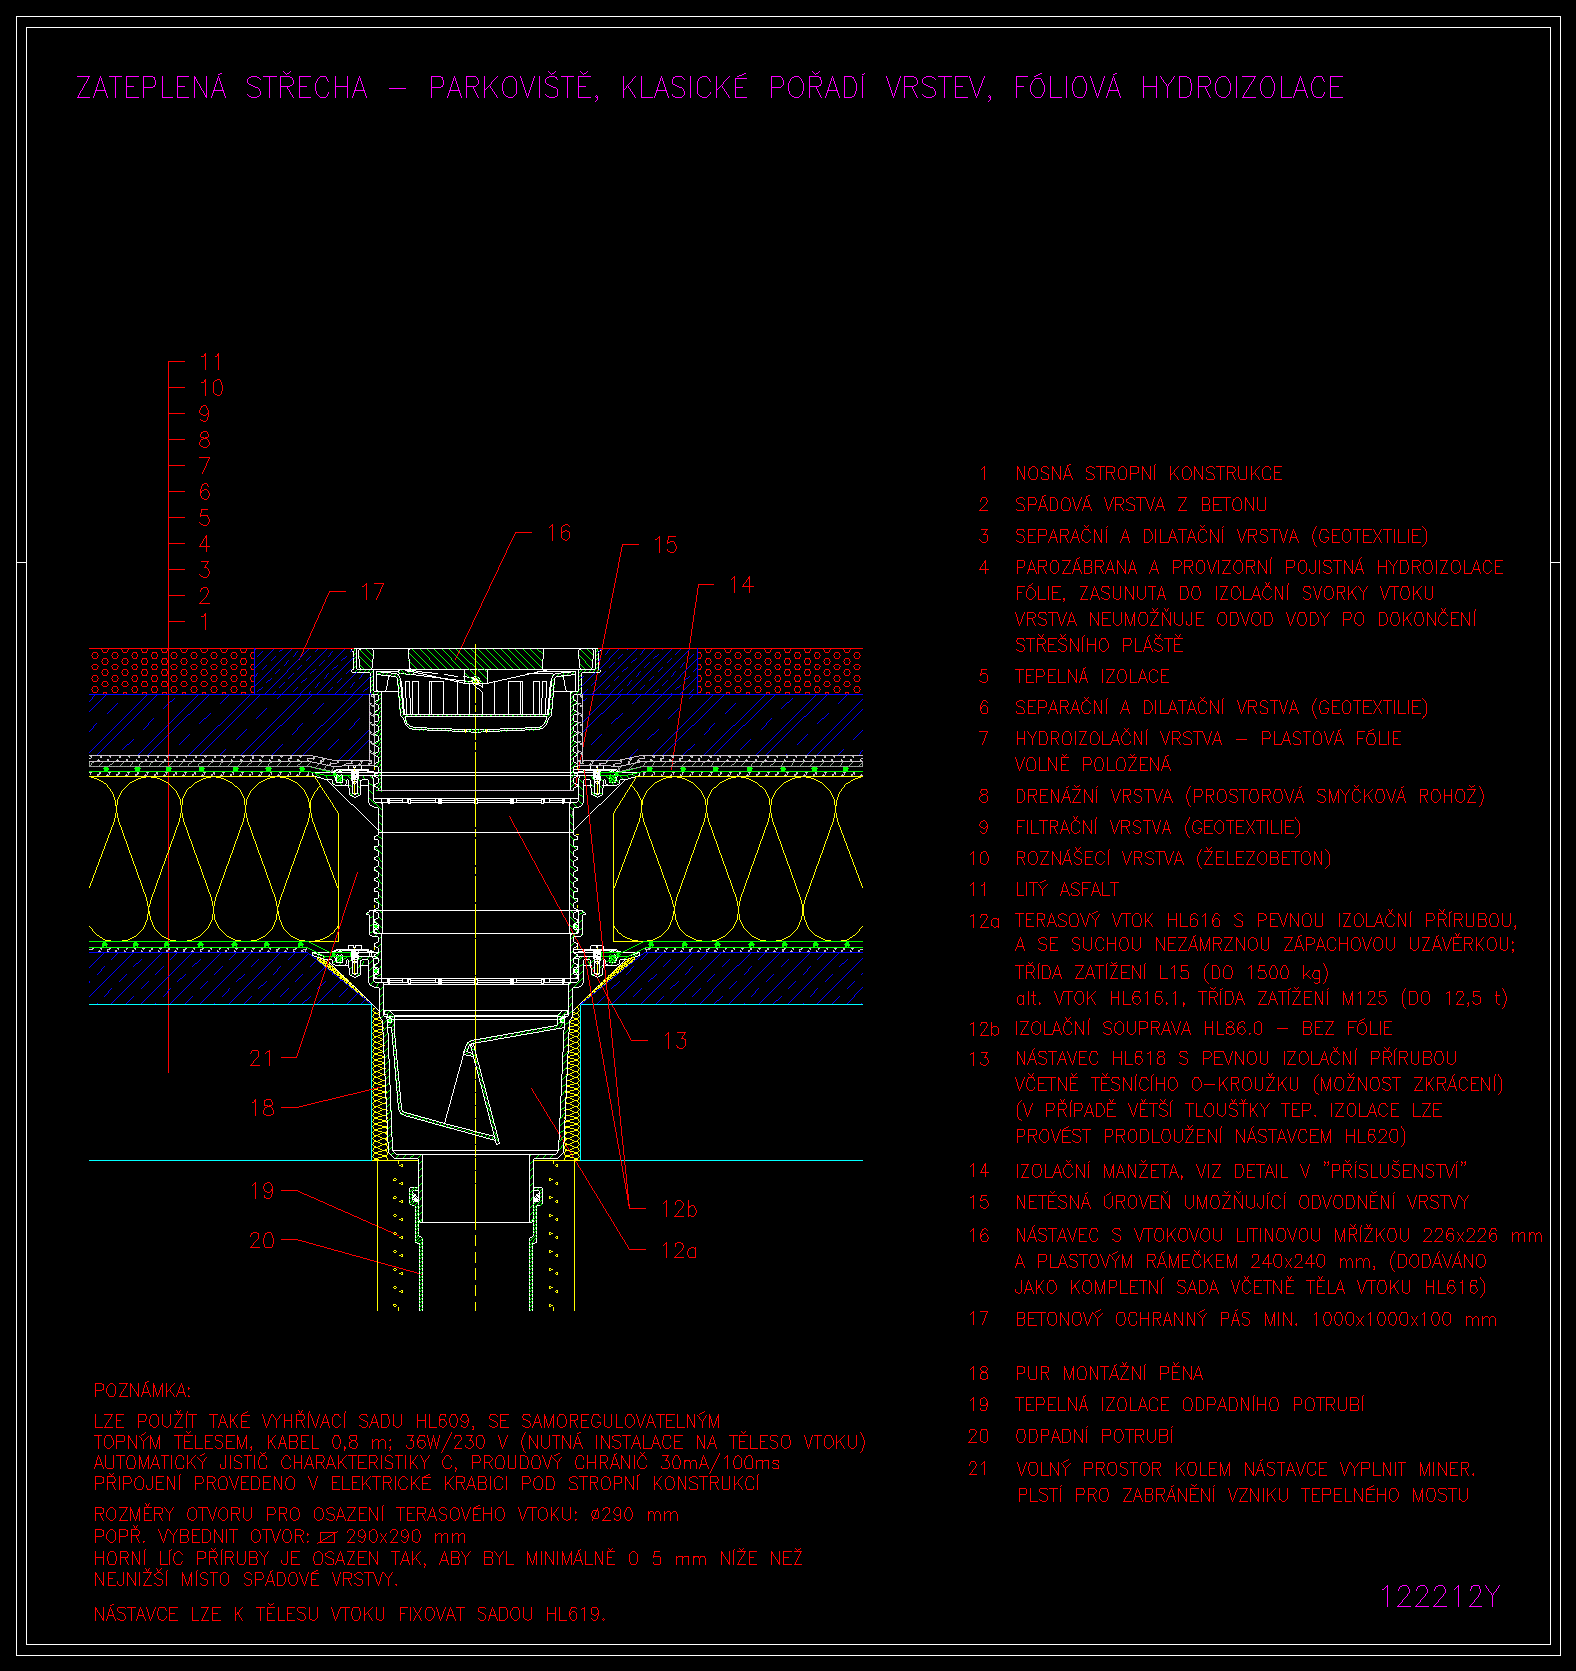The height and width of the screenshot is (1671, 1576).
Task: Select legend text 'IZOLAČNÍ SOUPRAVA HL86.0 – BEZ FÓLIE'
Action: tap(1204, 1028)
